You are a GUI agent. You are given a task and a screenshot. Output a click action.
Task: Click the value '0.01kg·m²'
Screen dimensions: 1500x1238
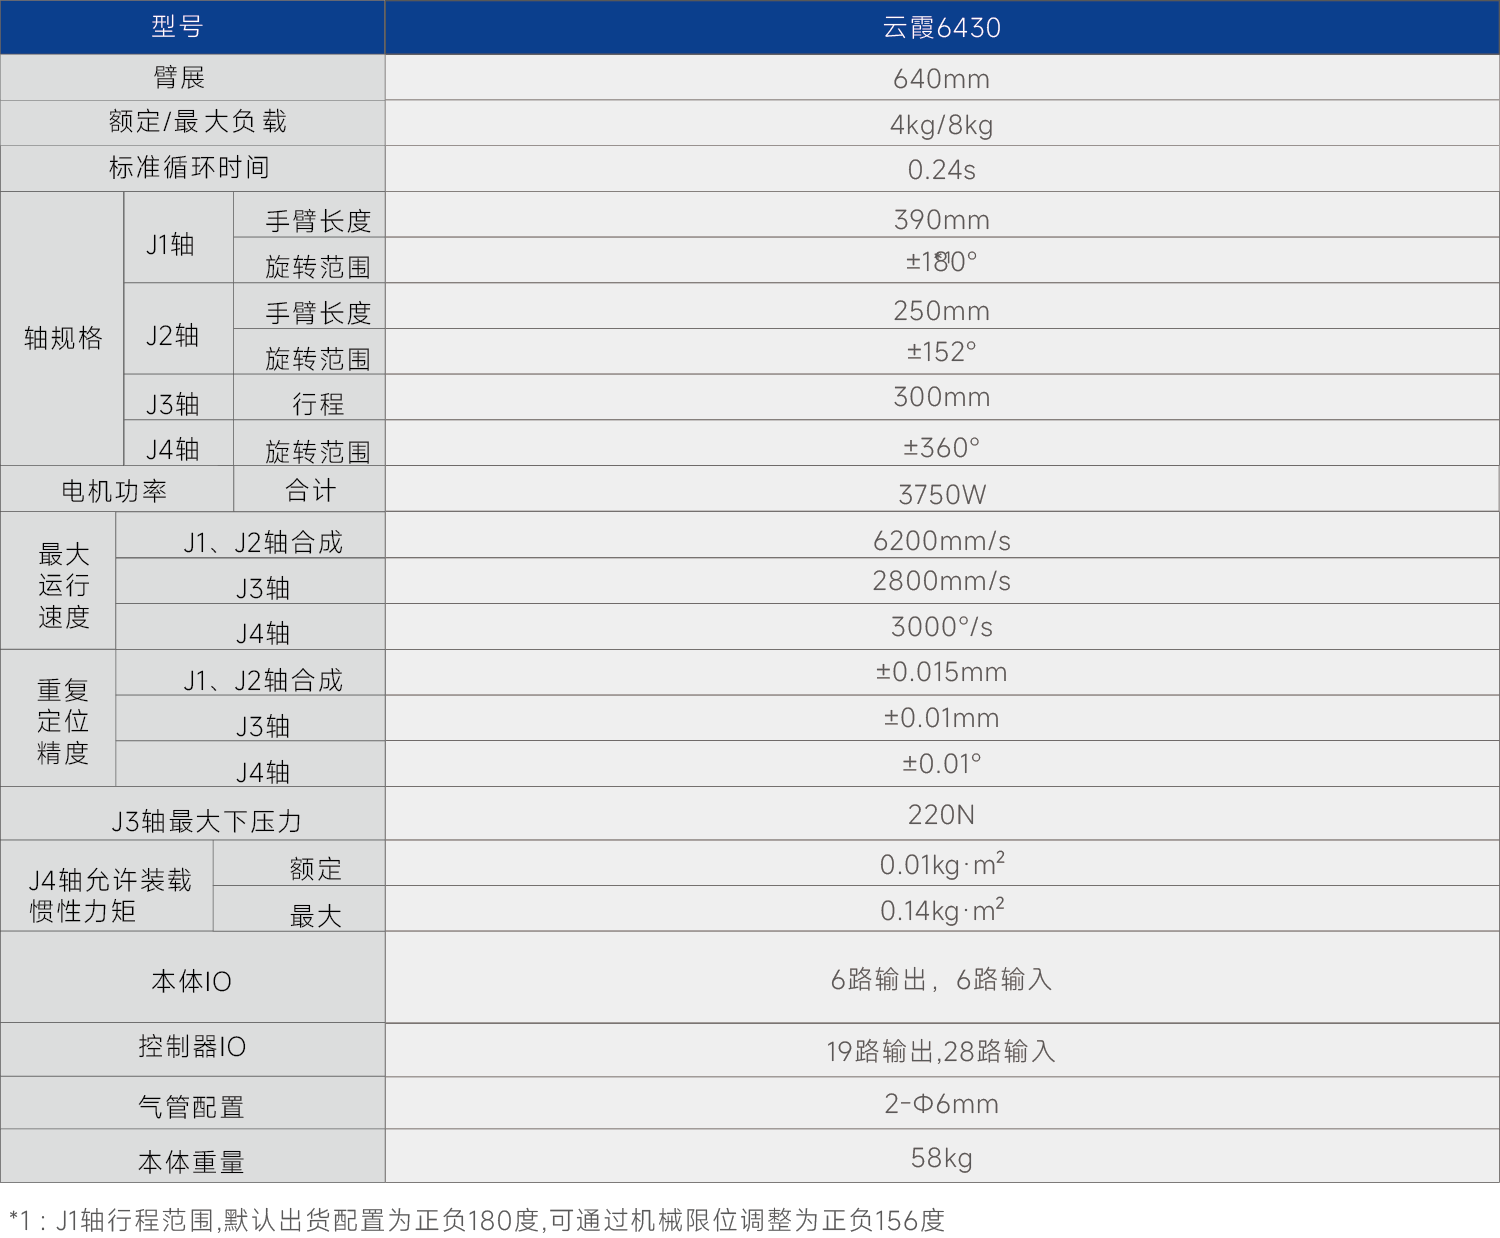pos(941,864)
